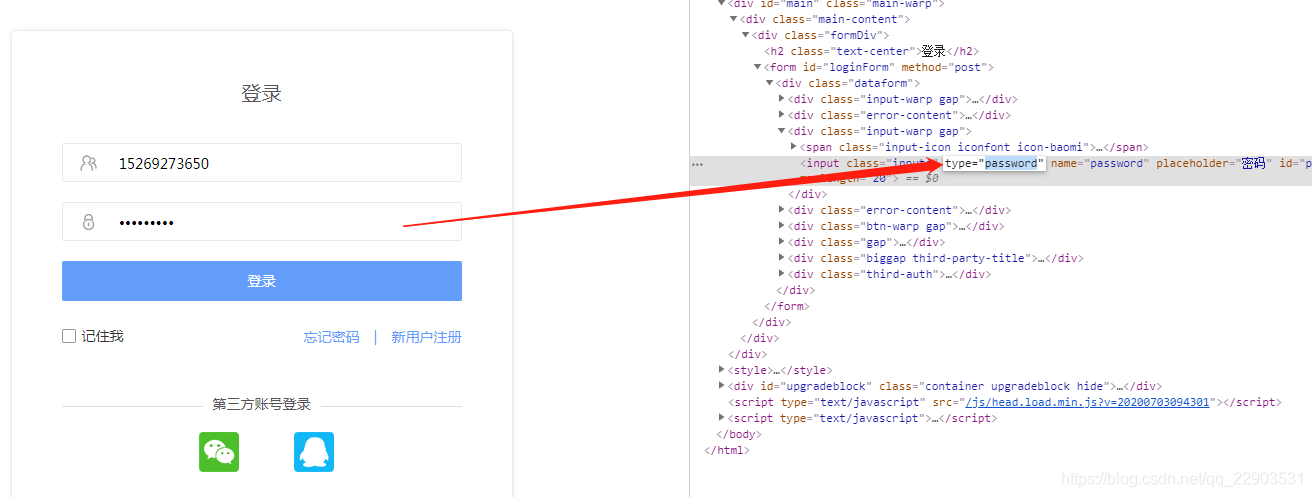This screenshot has height=497, width=1312.
Task: Expand the last script type="text/javascript" node
Action: [x=721, y=418]
